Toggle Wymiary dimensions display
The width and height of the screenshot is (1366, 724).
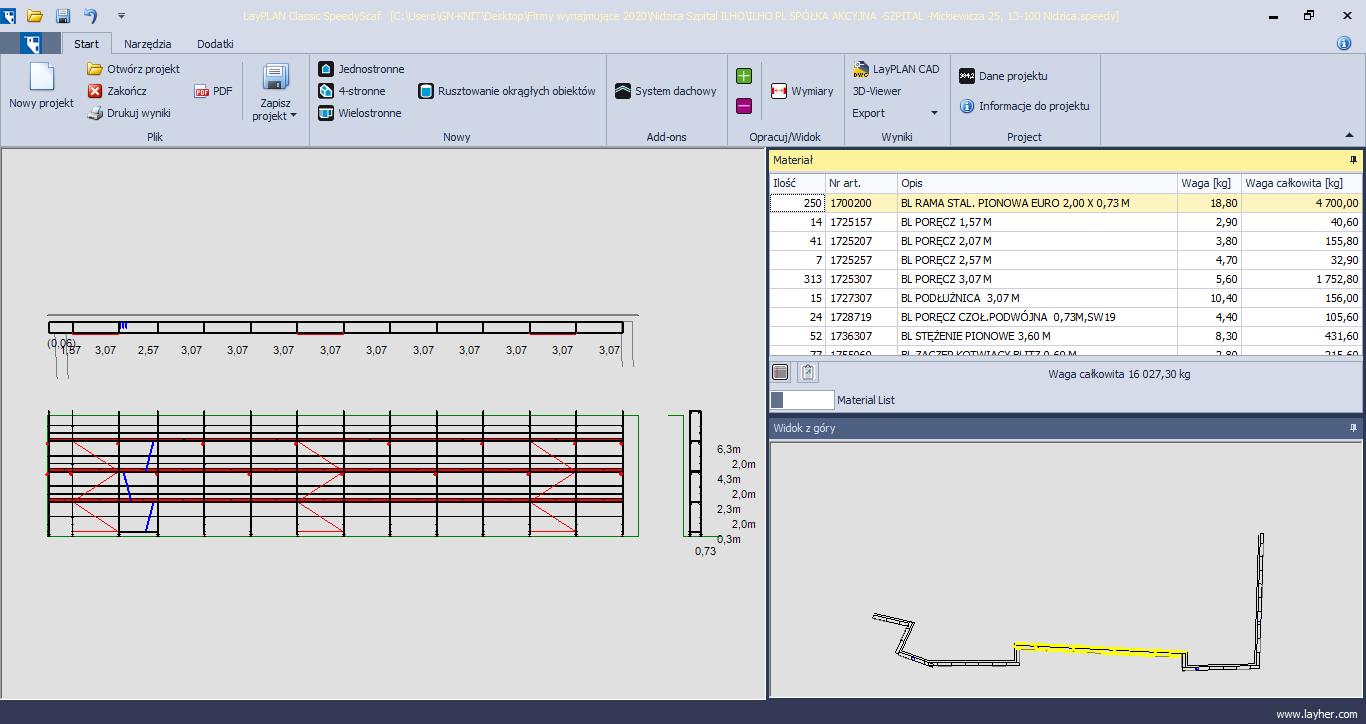coord(802,91)
